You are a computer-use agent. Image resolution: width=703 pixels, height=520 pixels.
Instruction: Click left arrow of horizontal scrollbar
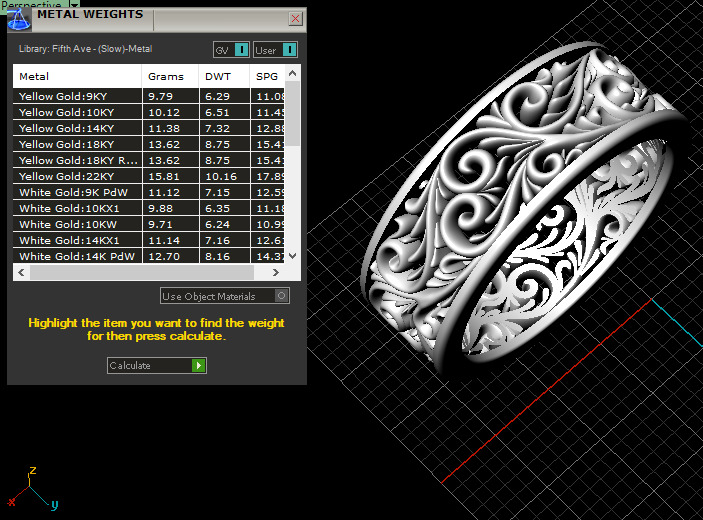(21, 272)
